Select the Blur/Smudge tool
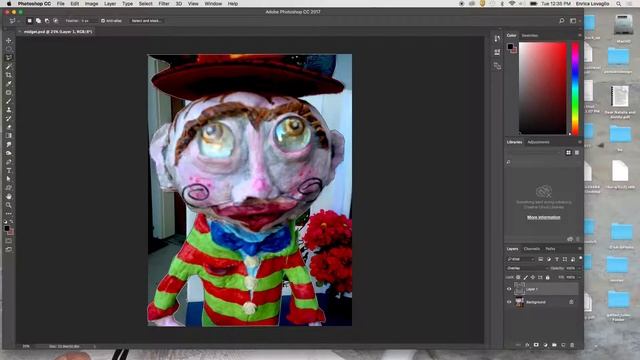 click(x=9, y=144)
